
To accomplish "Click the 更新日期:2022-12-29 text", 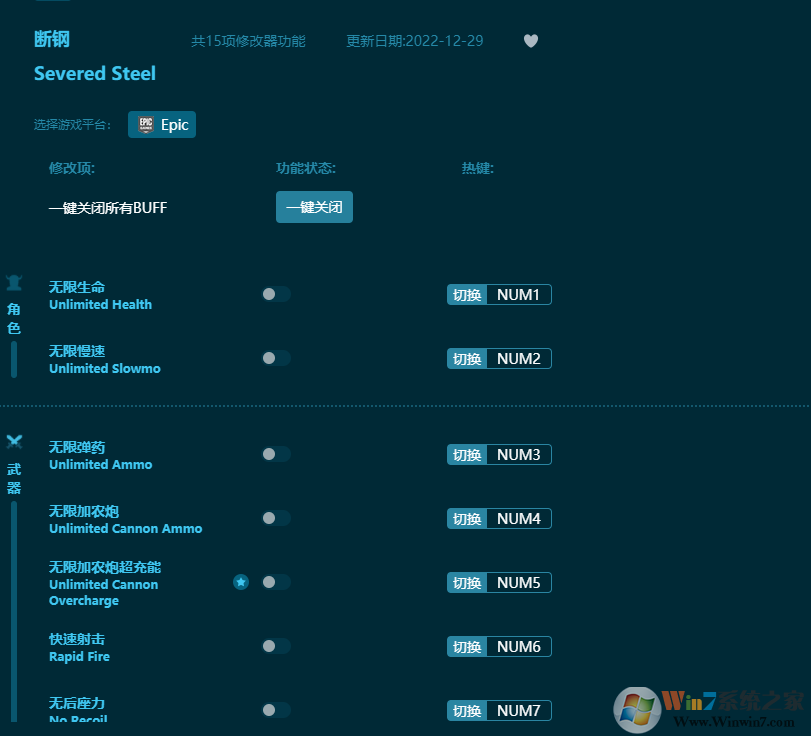I will point(414,41).
